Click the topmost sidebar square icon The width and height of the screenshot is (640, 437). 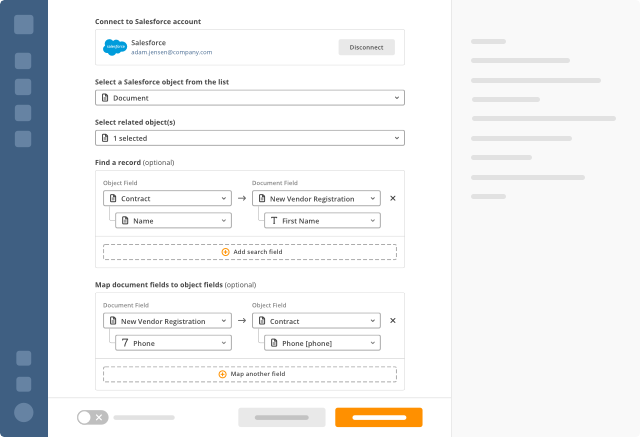[x=24, y=24]
